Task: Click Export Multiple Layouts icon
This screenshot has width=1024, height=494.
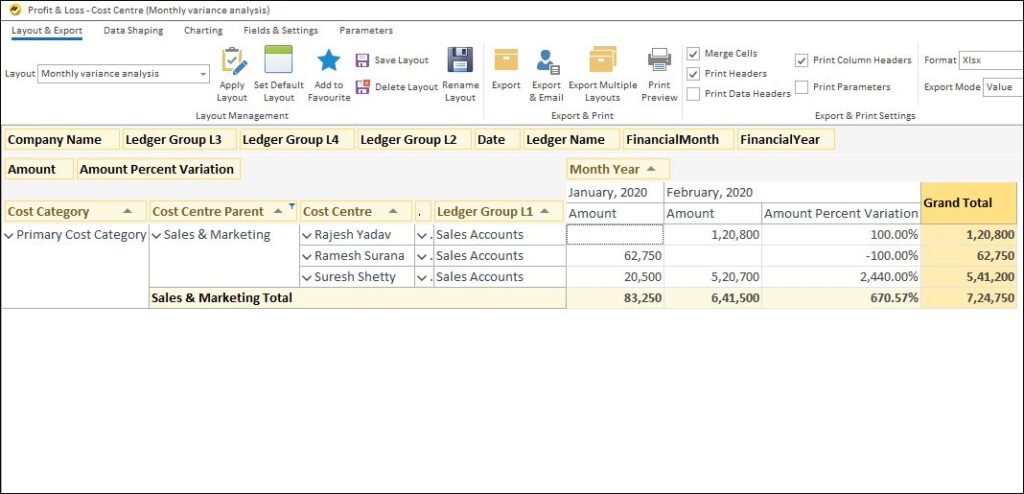Action: click(602, 61)
